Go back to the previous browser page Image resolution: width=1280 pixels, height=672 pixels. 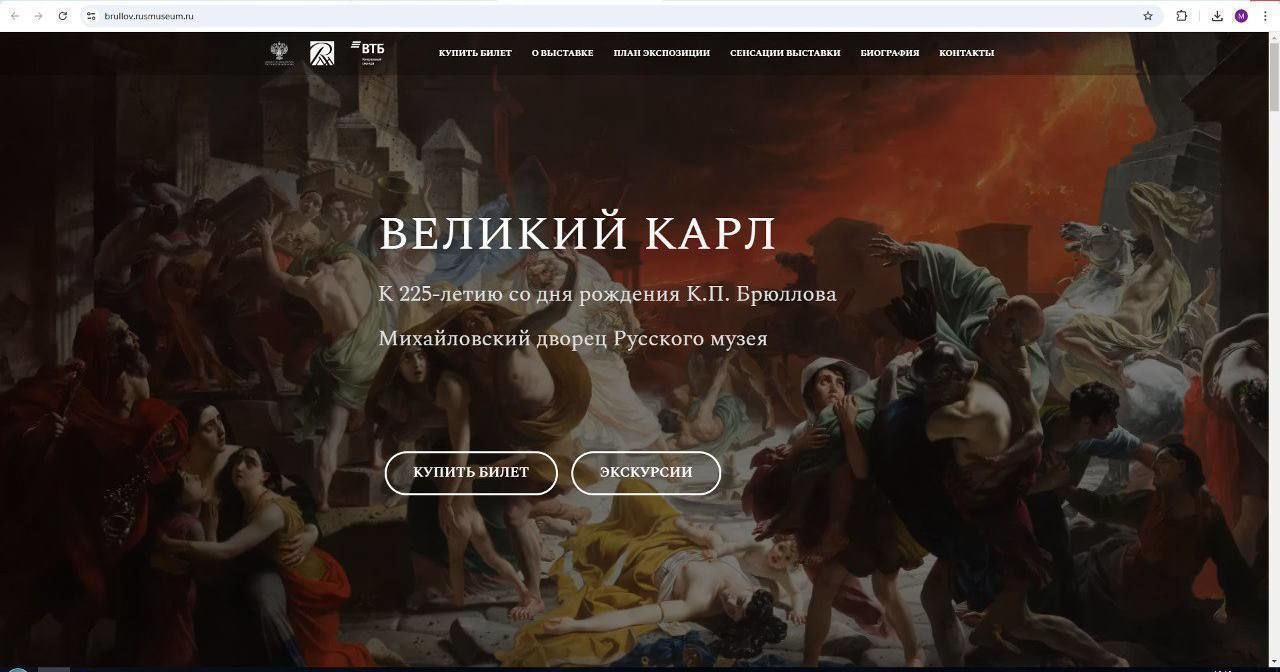pyautogui.click(x=14, y=16)
